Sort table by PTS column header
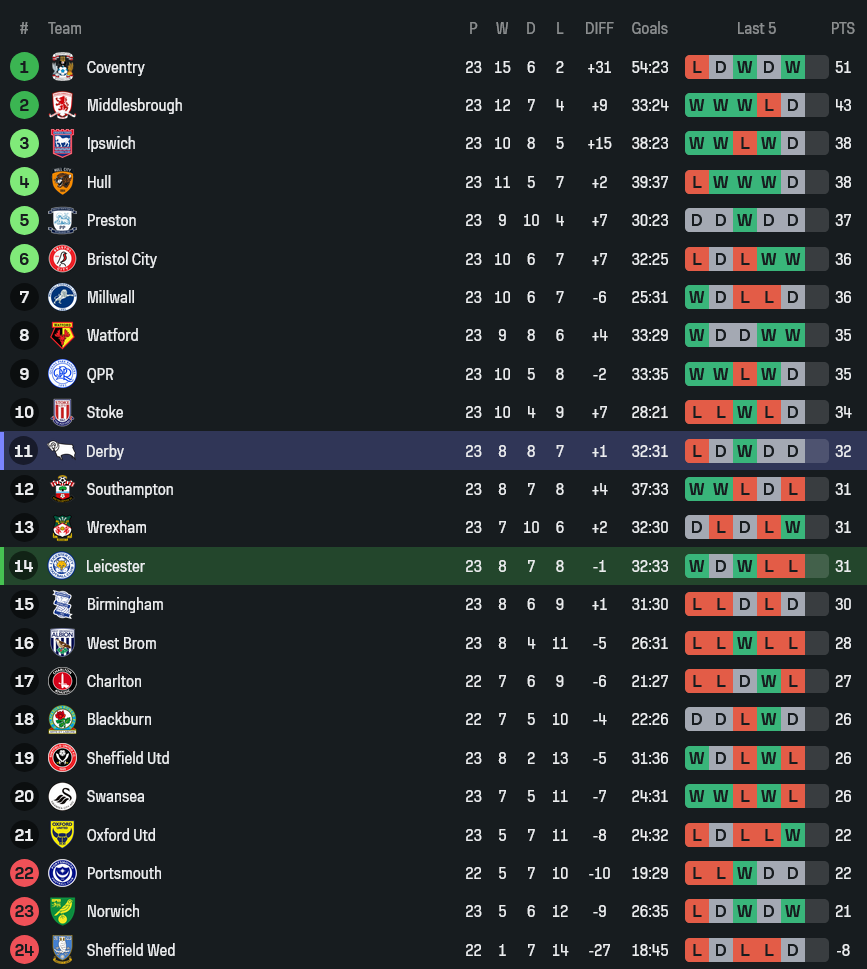The image size is (867, 969). [842, 28]
